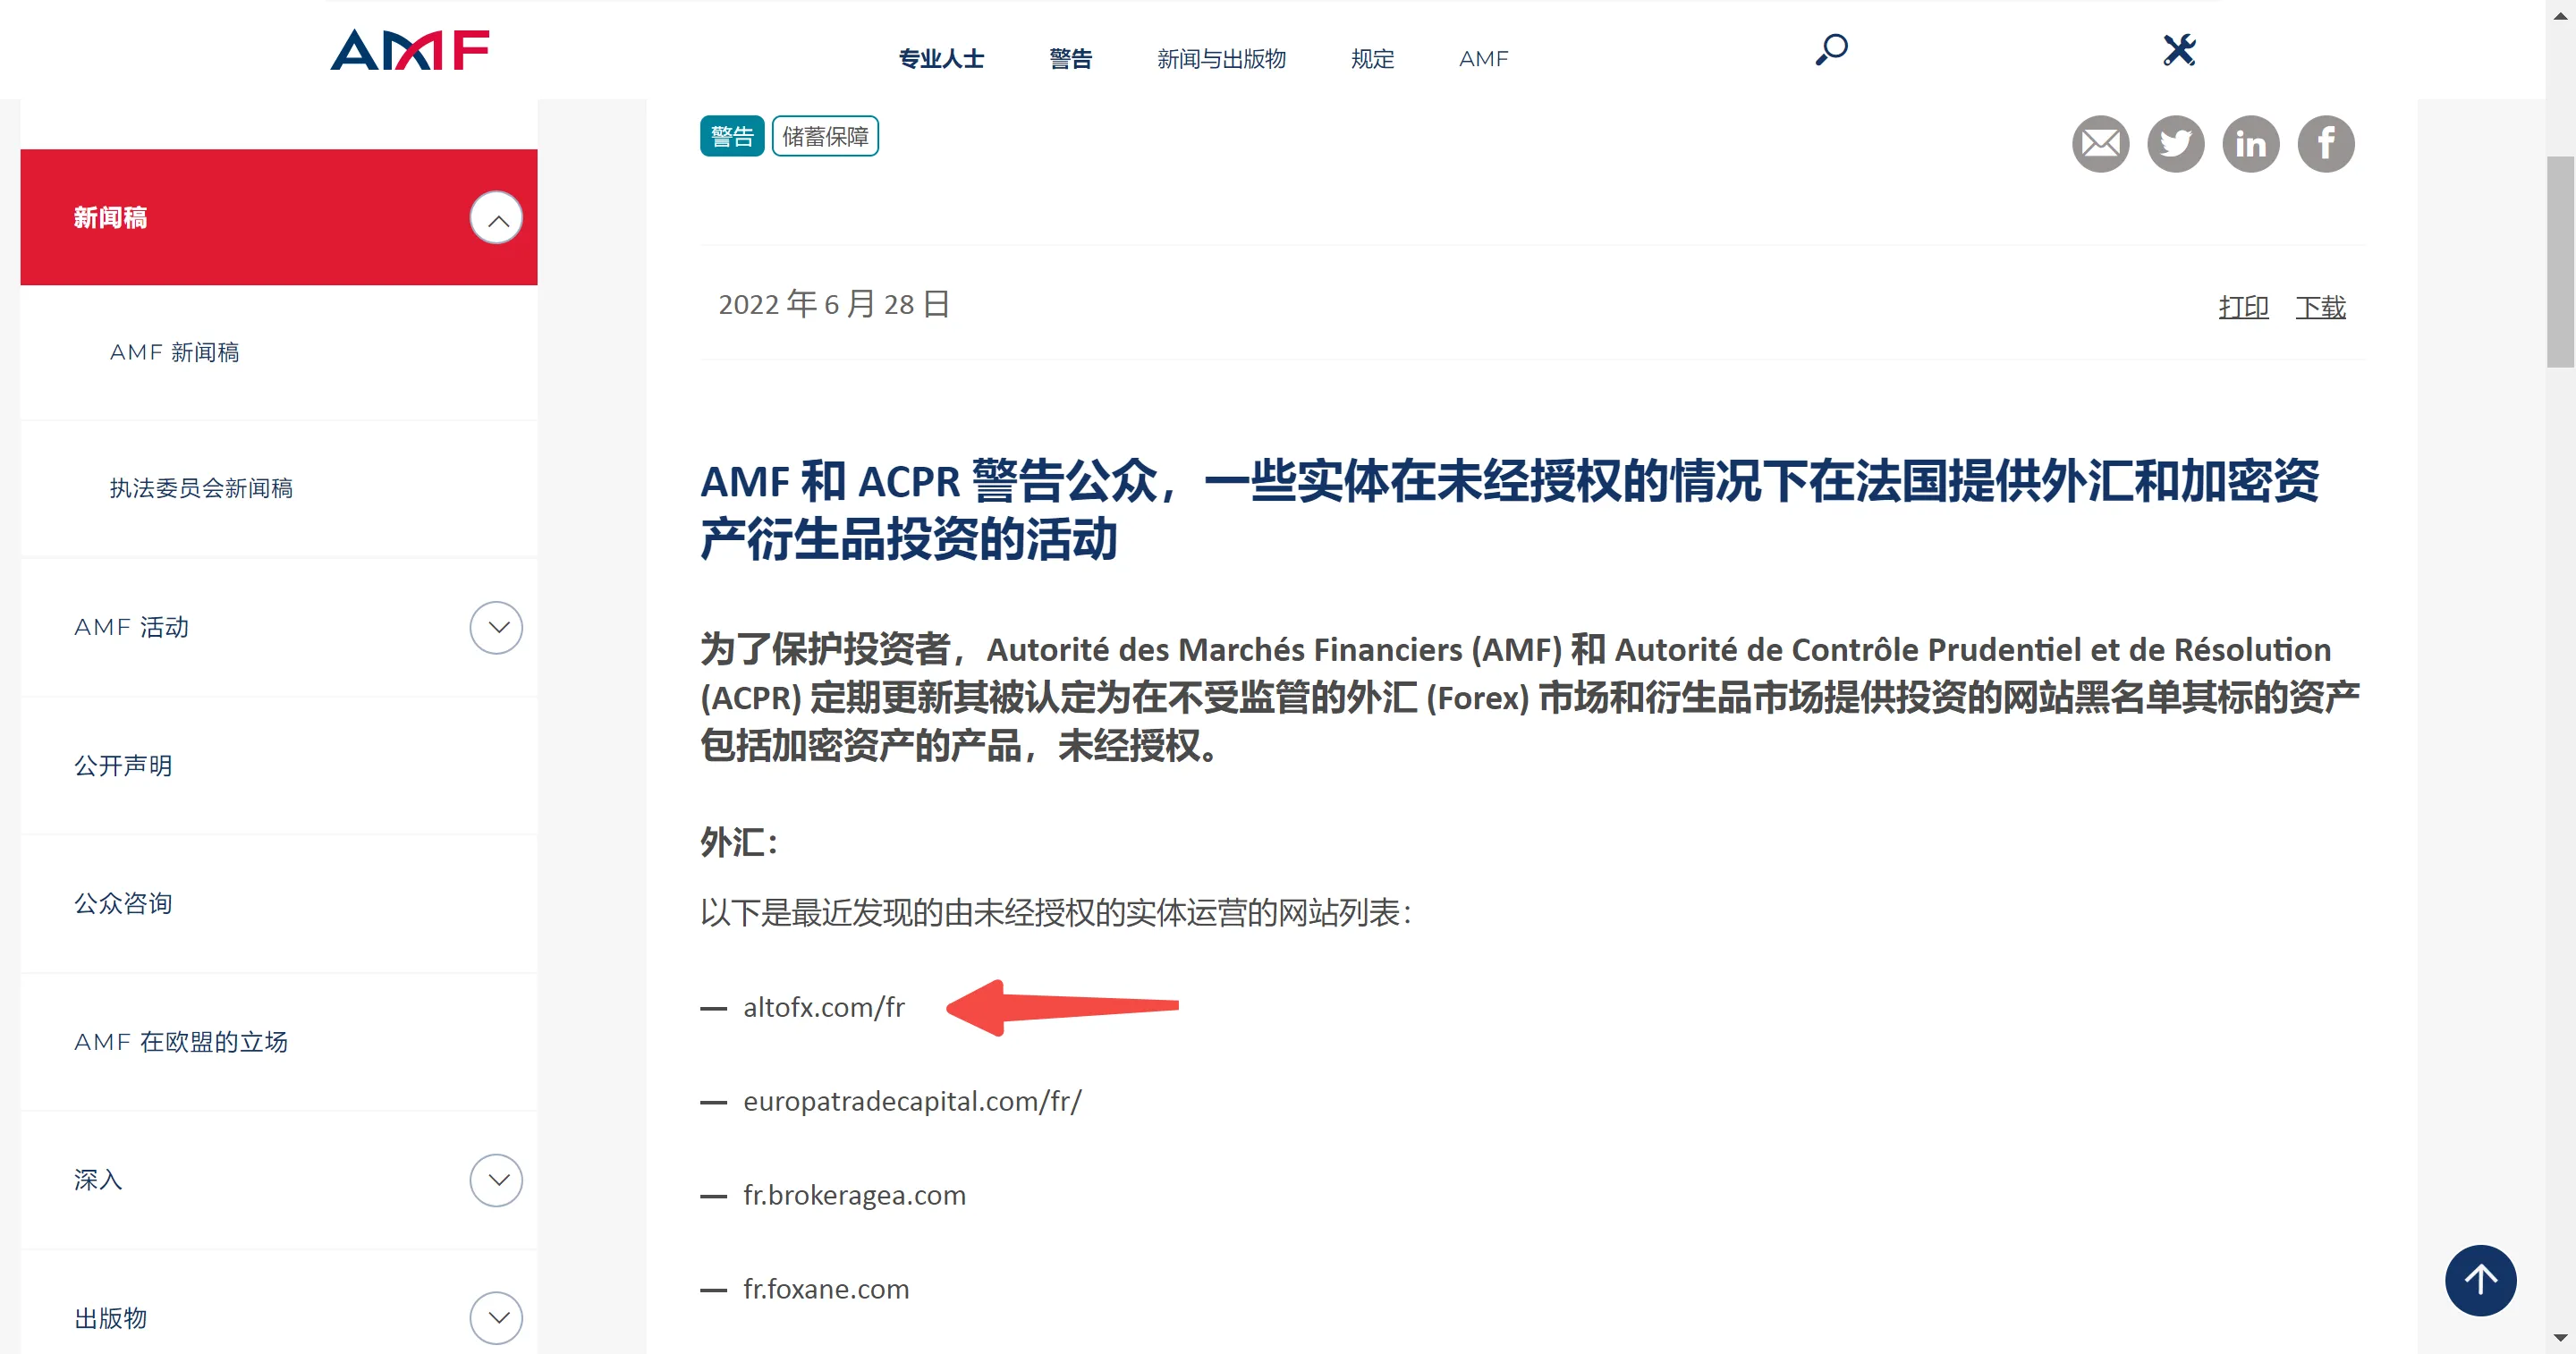Open the AMF nav menu
Screen dimensions: 2576x1354
pyautogui.click(x=1483, y=59)
